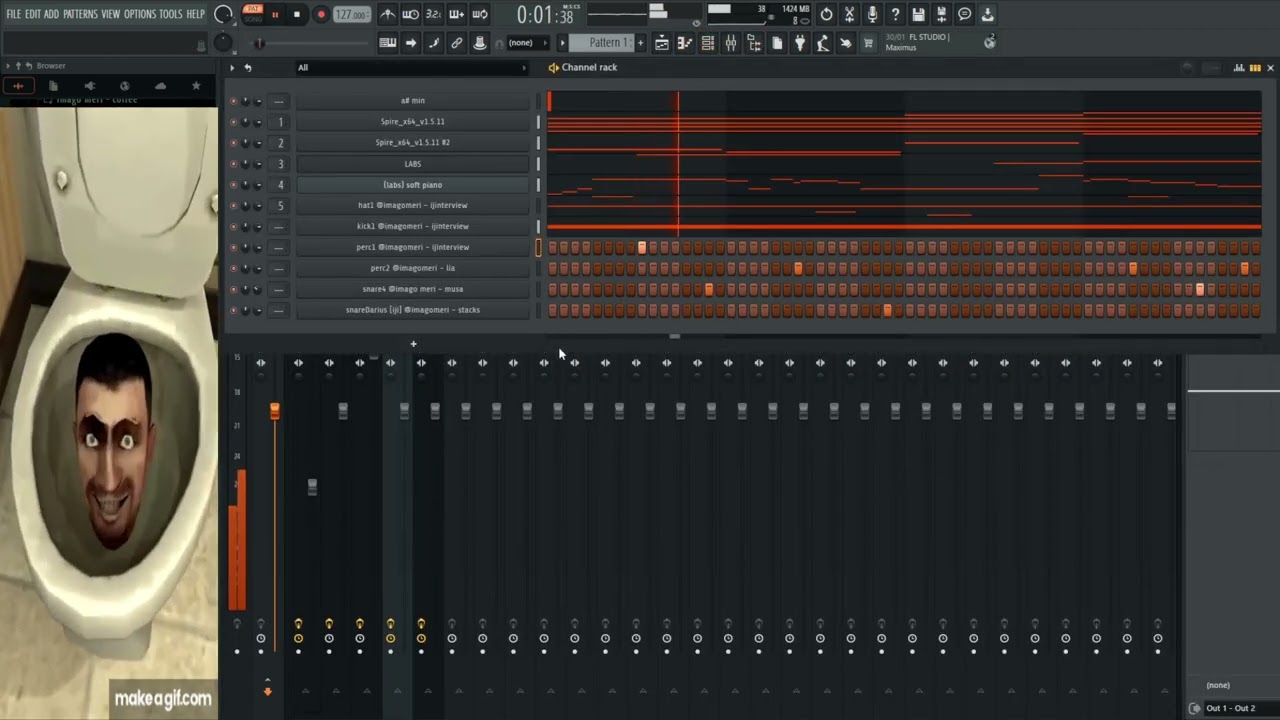Switch to PAT pattern mode
The image size is (1280, 720).
(x=253, y=9)
